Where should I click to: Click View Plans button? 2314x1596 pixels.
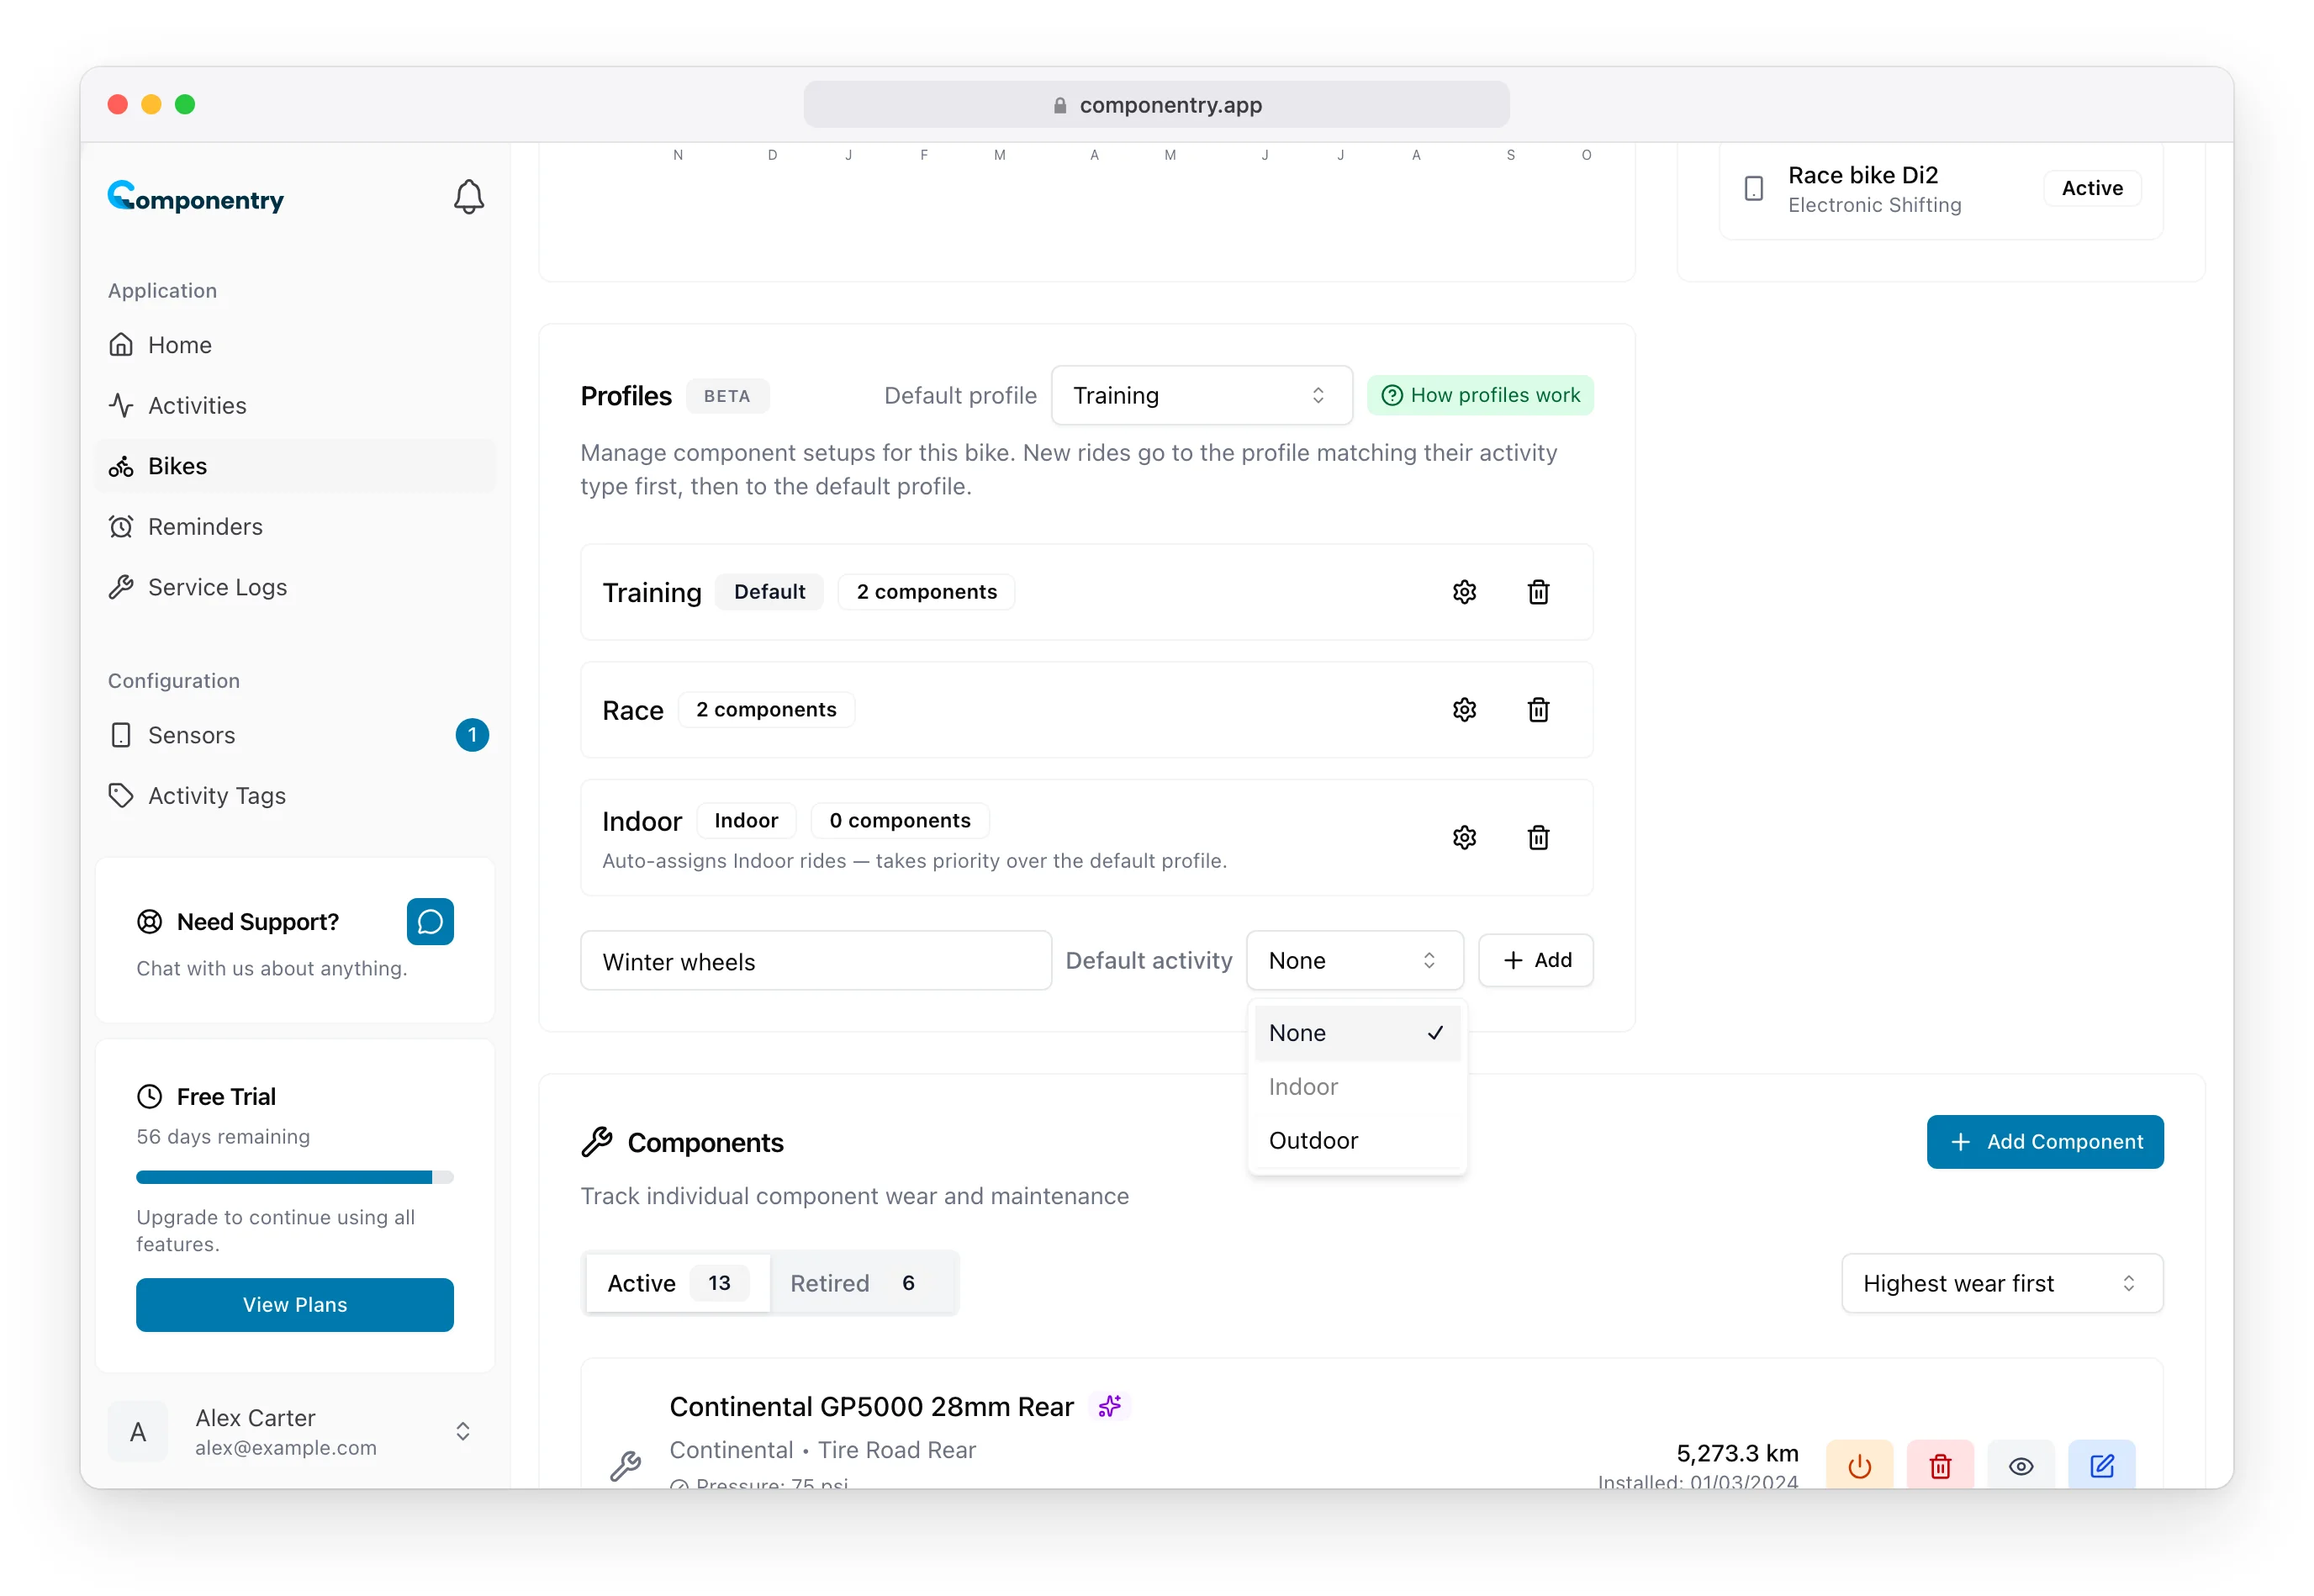[294, 1305]
